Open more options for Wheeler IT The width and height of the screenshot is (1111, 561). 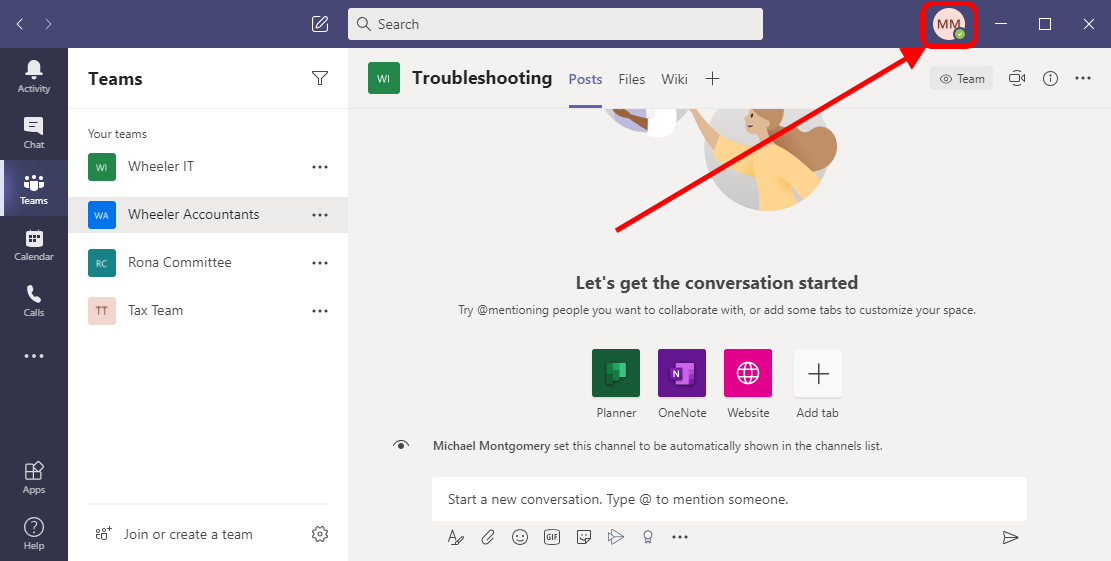point(320,167)
